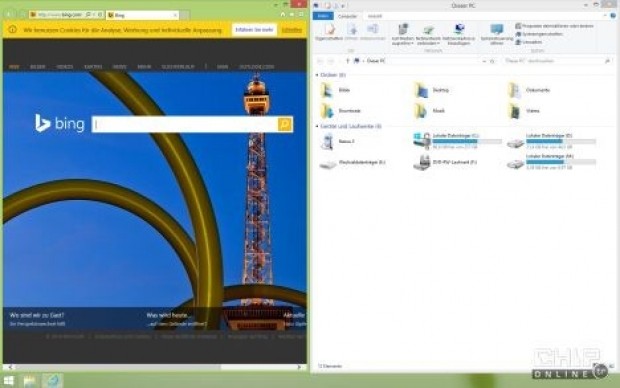
Task: Click the 'Dieser PC' address bar breadcrumb
Action: 376,61
